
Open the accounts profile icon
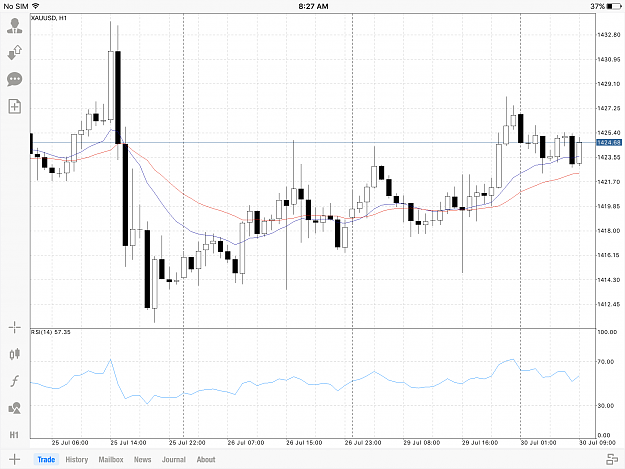(15, 26)
